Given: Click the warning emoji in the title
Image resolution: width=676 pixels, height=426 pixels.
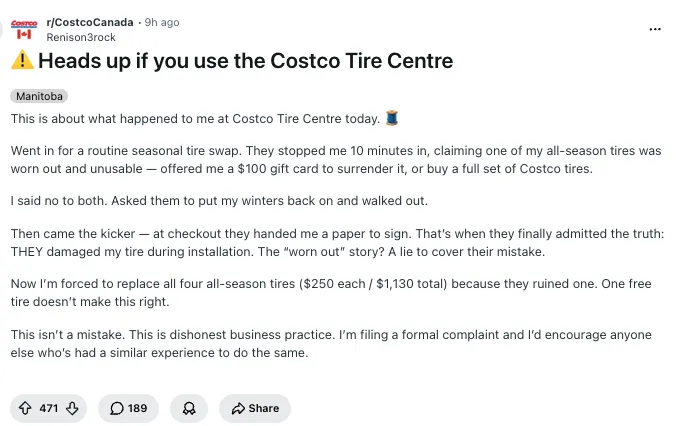Looking at the screenshot, I should tap(22, 61).
